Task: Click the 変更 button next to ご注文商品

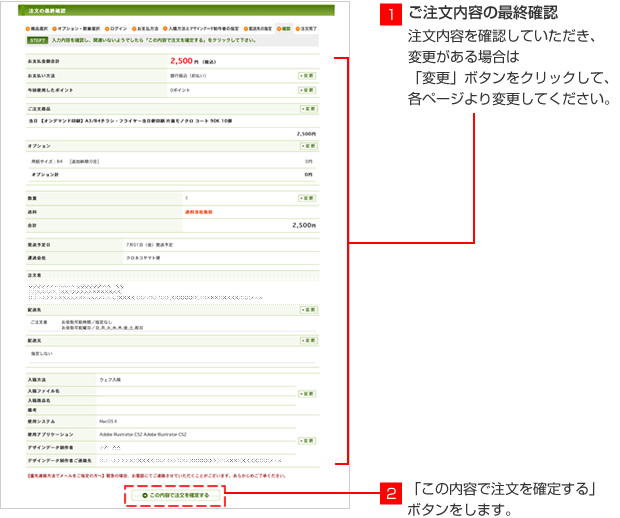Action: tap(308, 107)
